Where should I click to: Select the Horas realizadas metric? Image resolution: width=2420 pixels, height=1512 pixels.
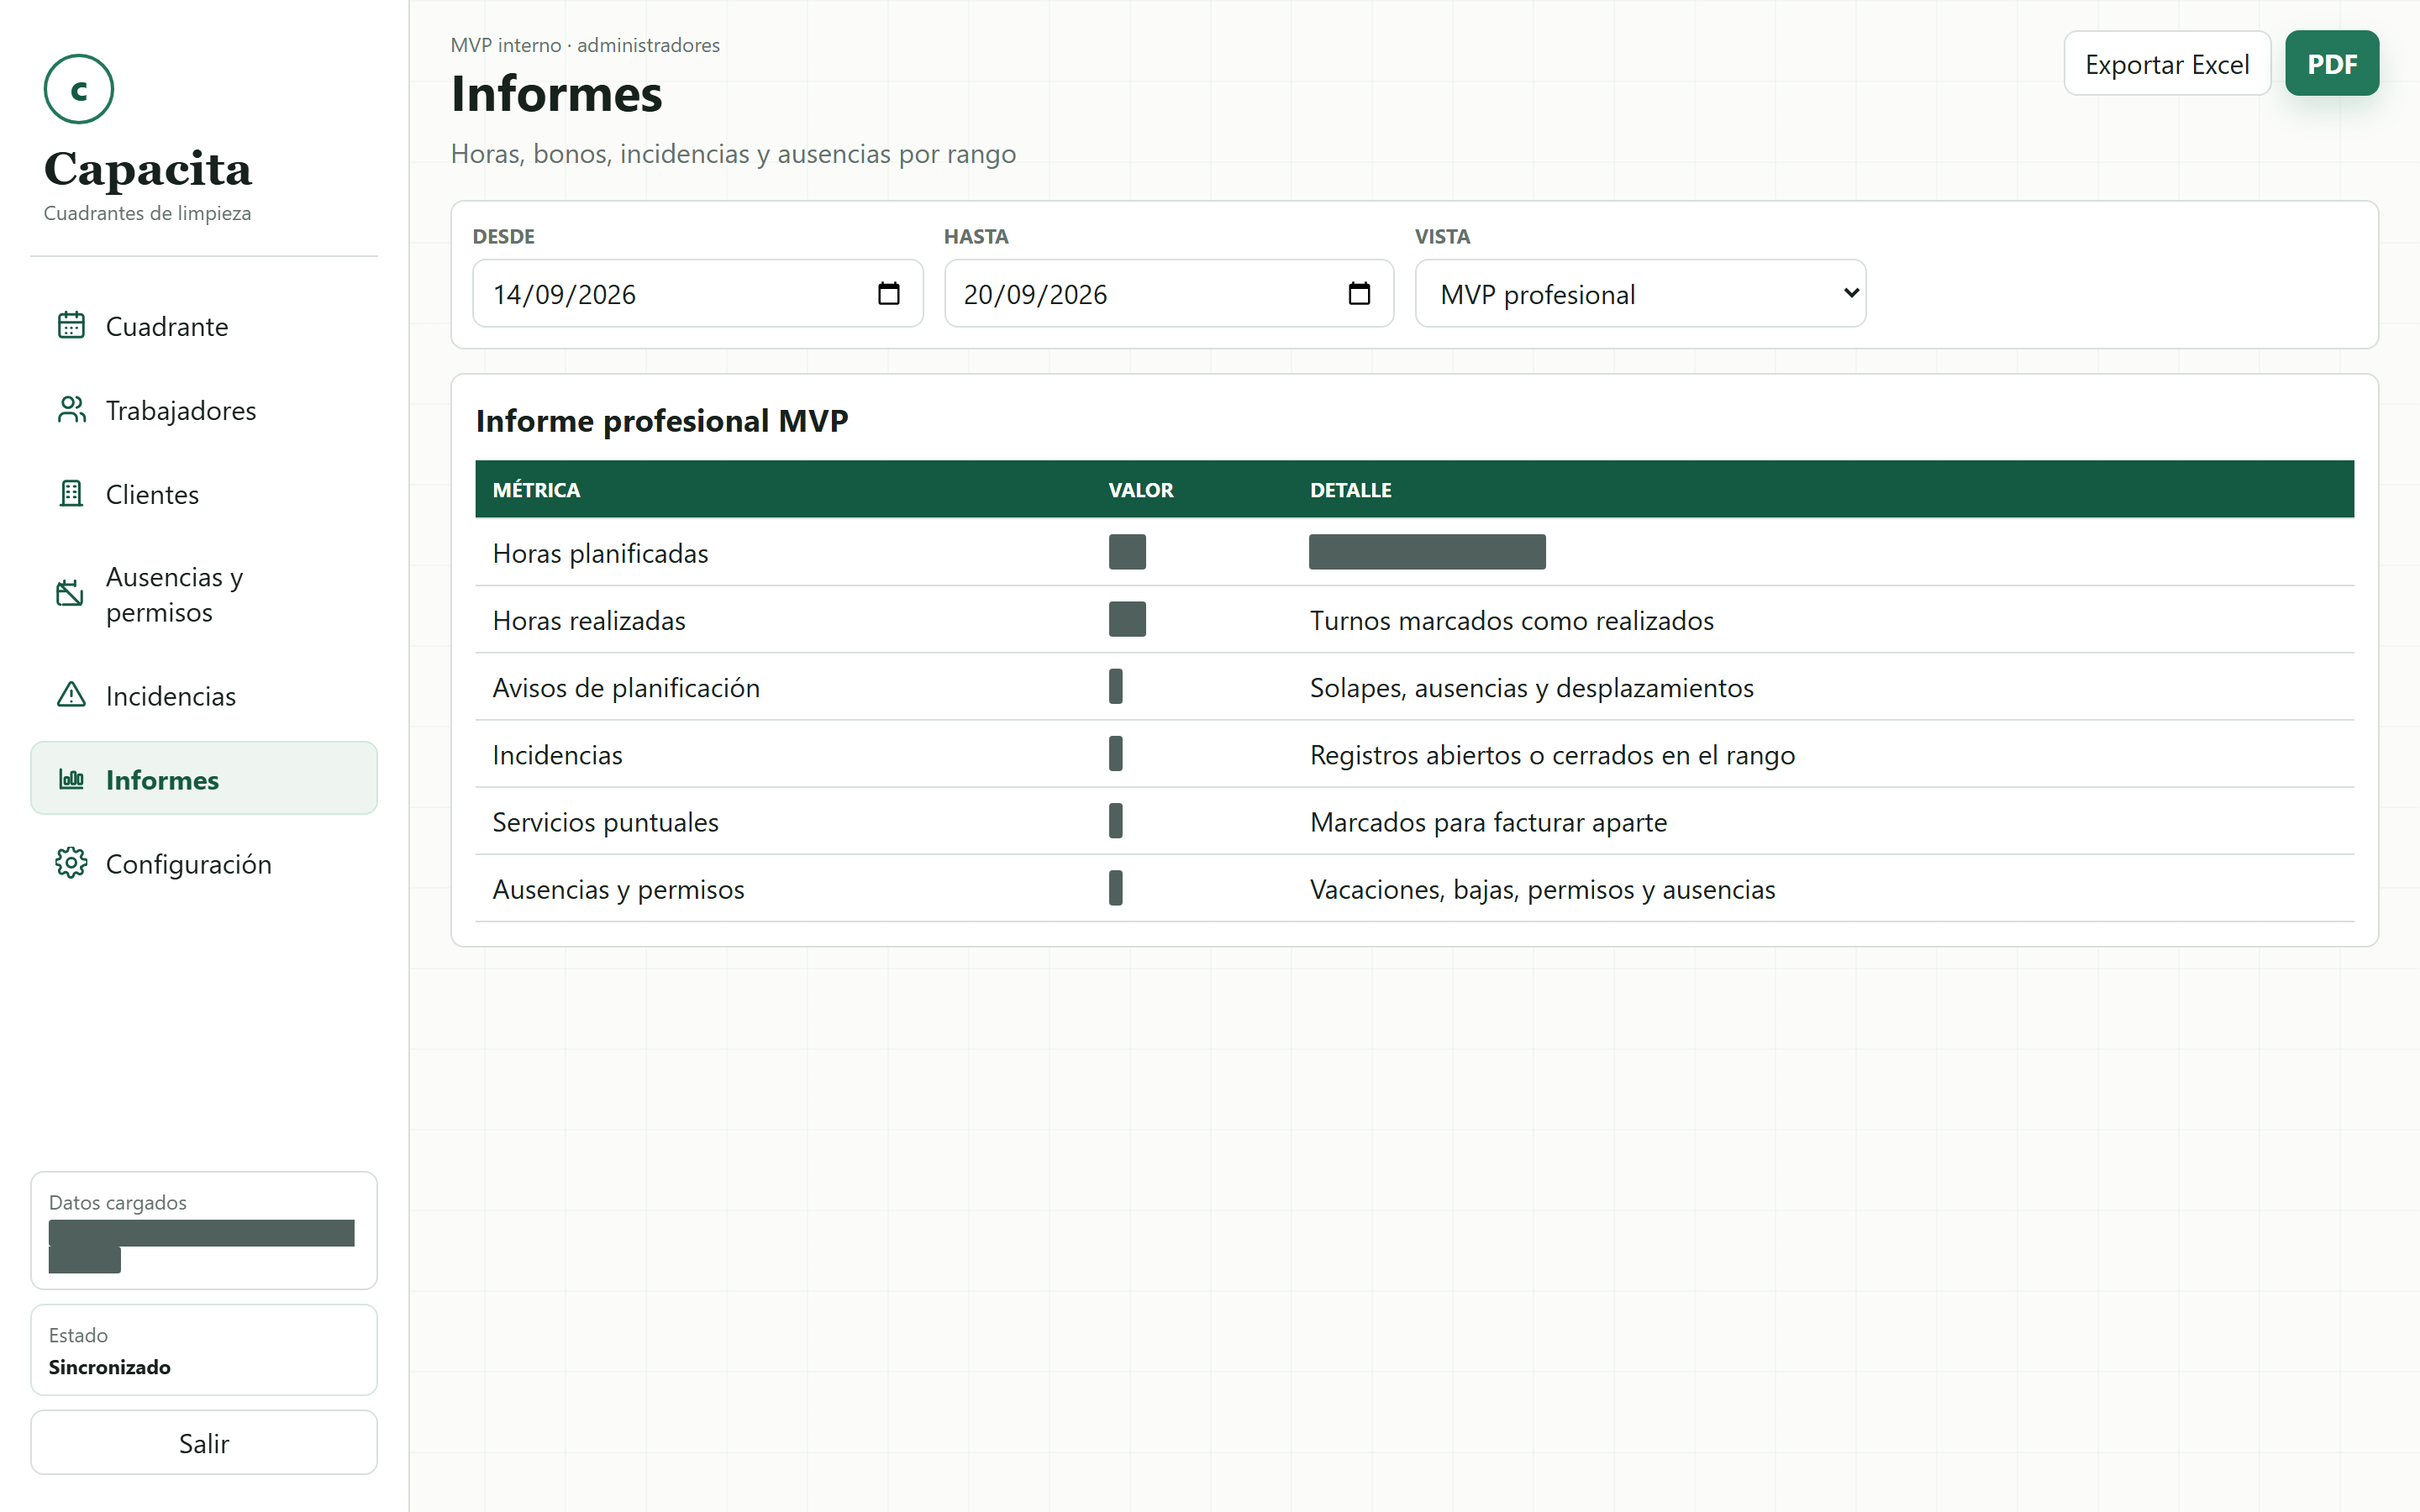(589, 620)
